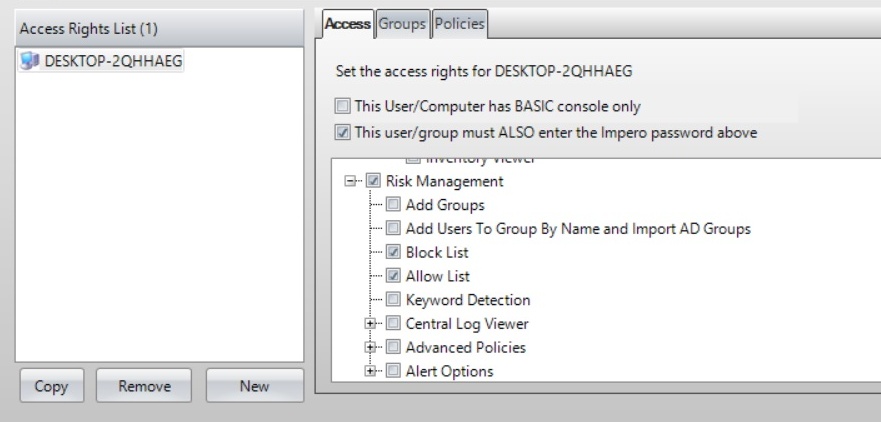The width and height of the screenshot is (881, 422).
Task: Click the DESKTOP-2QHHAEG computer icon
Action: tap(30, 62)
